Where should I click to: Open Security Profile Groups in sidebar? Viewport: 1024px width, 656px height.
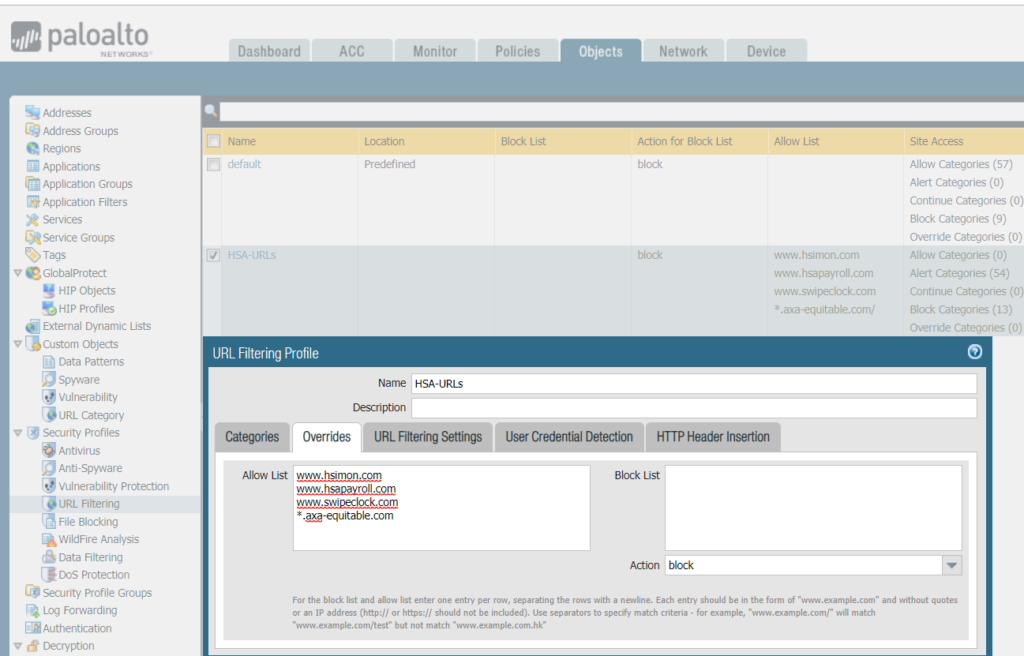click(97, 593)
